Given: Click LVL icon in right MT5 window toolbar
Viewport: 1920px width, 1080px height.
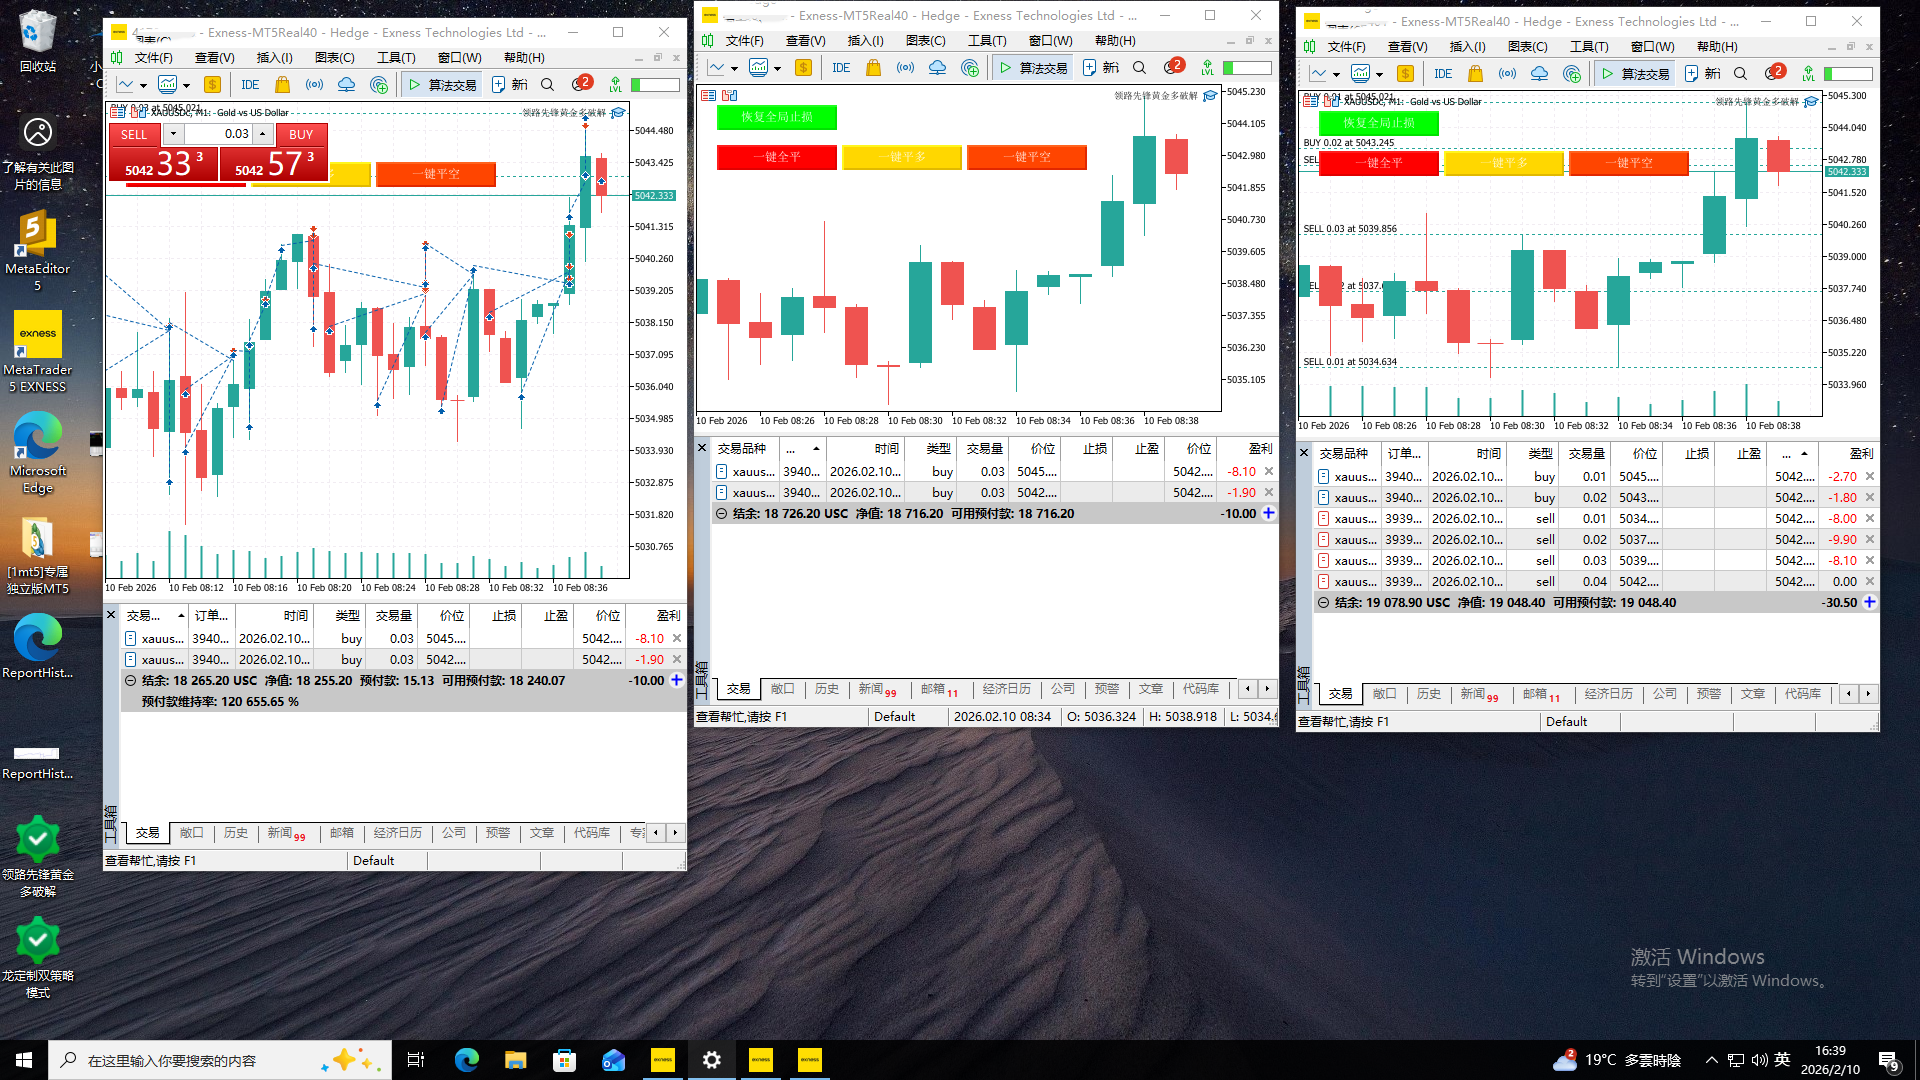Looking at the screenshot, I should 1808,74.
